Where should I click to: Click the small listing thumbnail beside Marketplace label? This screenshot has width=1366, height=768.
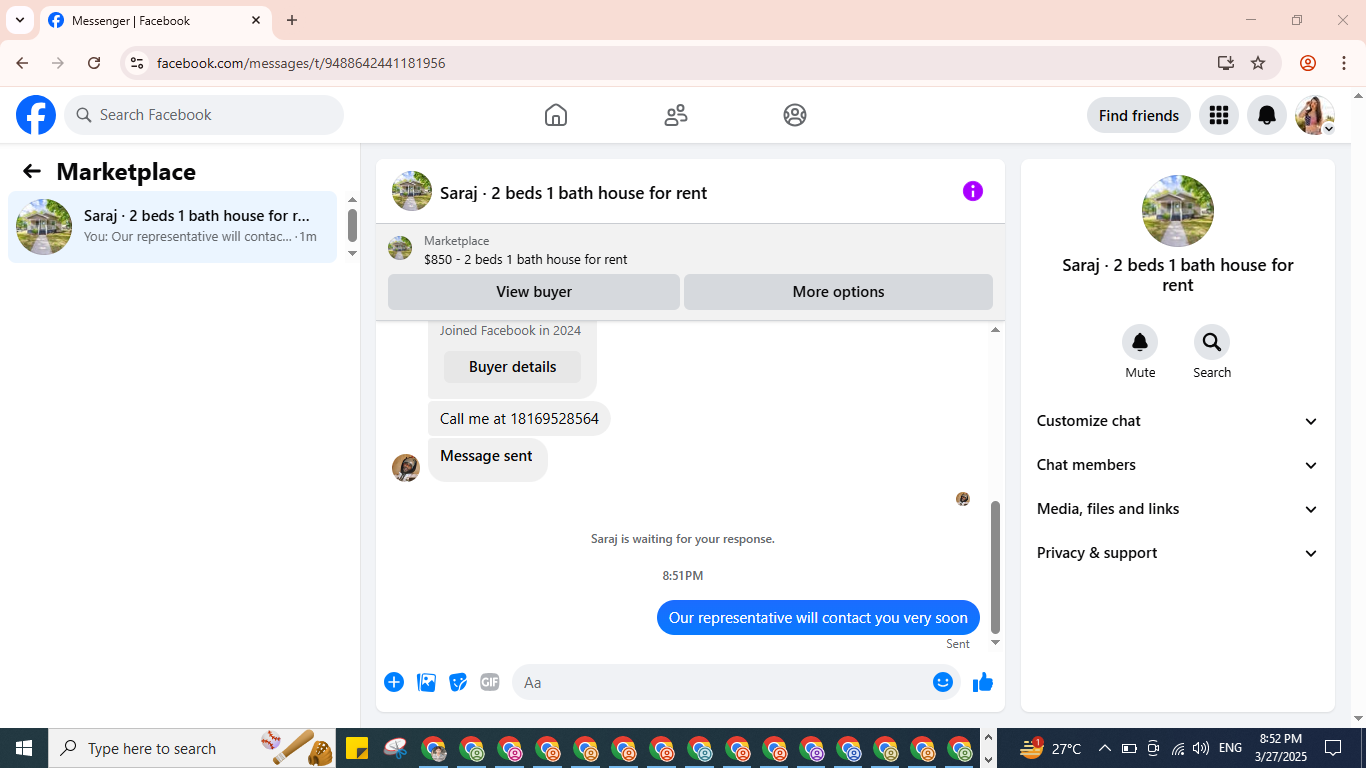point(400,248)
